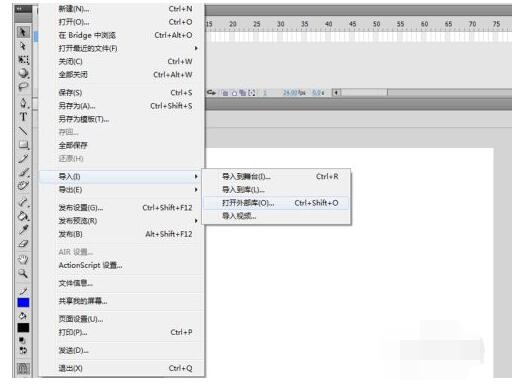The image size is (514, 384).
Task: Choose 保存(S) menu item
Action: pyautogui.click(x=122, y=93)
